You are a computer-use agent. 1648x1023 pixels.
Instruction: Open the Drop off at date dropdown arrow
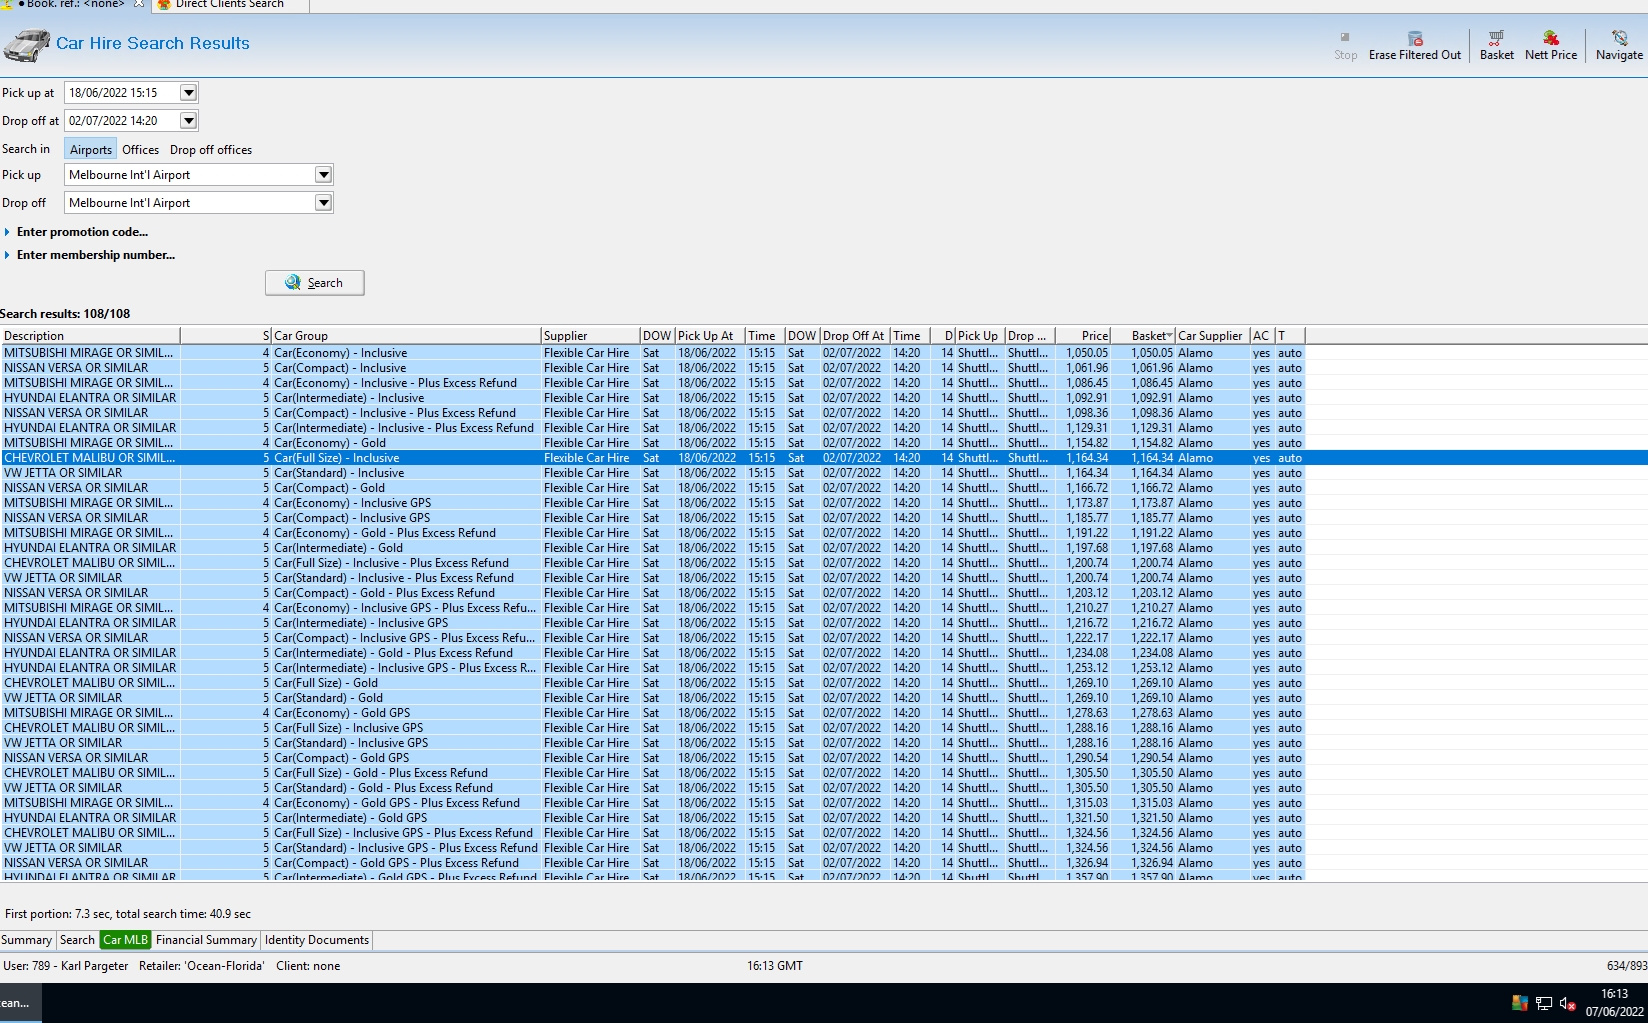(188, 121)
